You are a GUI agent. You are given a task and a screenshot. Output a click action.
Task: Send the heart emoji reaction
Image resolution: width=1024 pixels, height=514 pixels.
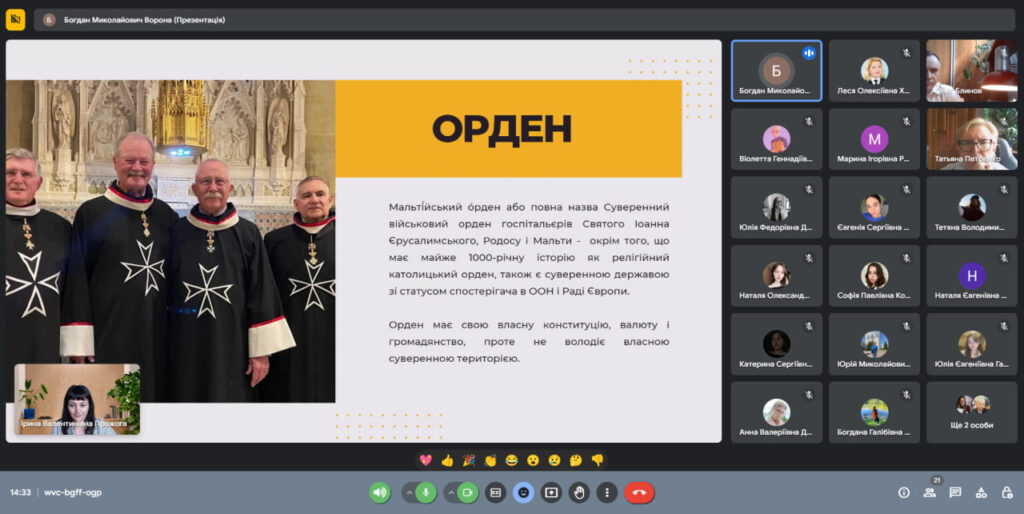[x=425, y=460]
